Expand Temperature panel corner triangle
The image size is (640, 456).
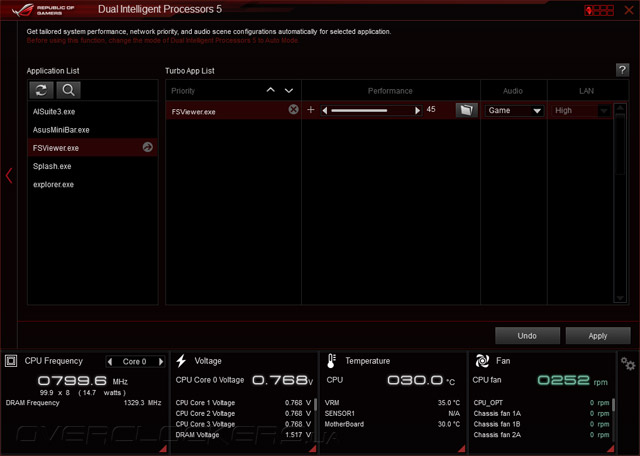click(x=462, y=449)
